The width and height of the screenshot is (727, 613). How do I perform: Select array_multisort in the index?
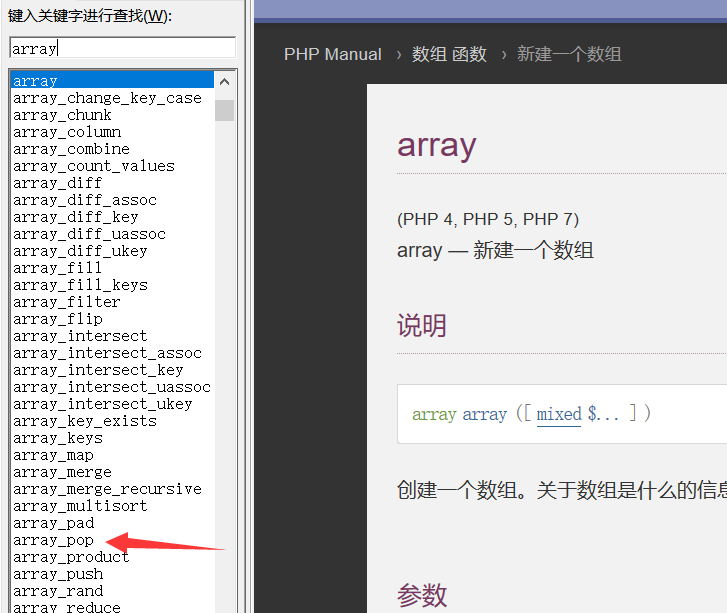(x=80, y=506)
